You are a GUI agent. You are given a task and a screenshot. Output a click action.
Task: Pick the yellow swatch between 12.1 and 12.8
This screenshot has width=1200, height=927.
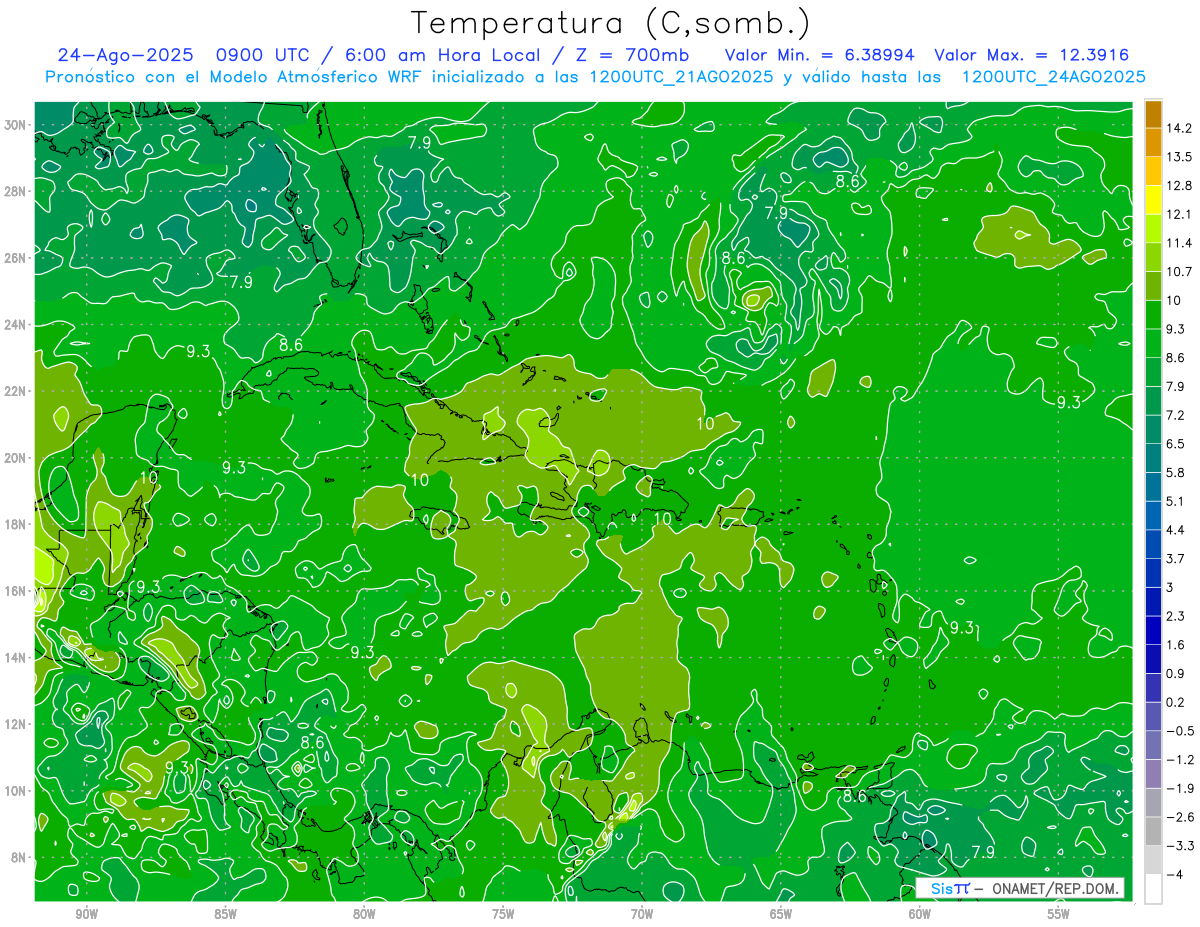[1153, 200]
